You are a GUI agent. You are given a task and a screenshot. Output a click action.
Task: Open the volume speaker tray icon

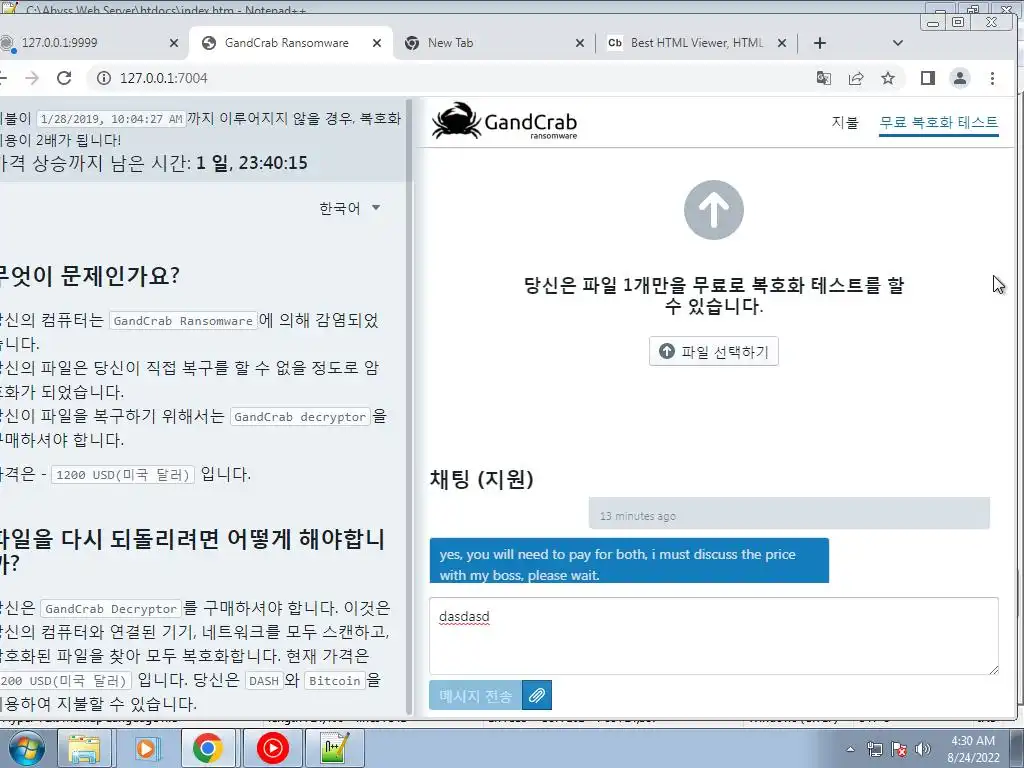point(923,749)
